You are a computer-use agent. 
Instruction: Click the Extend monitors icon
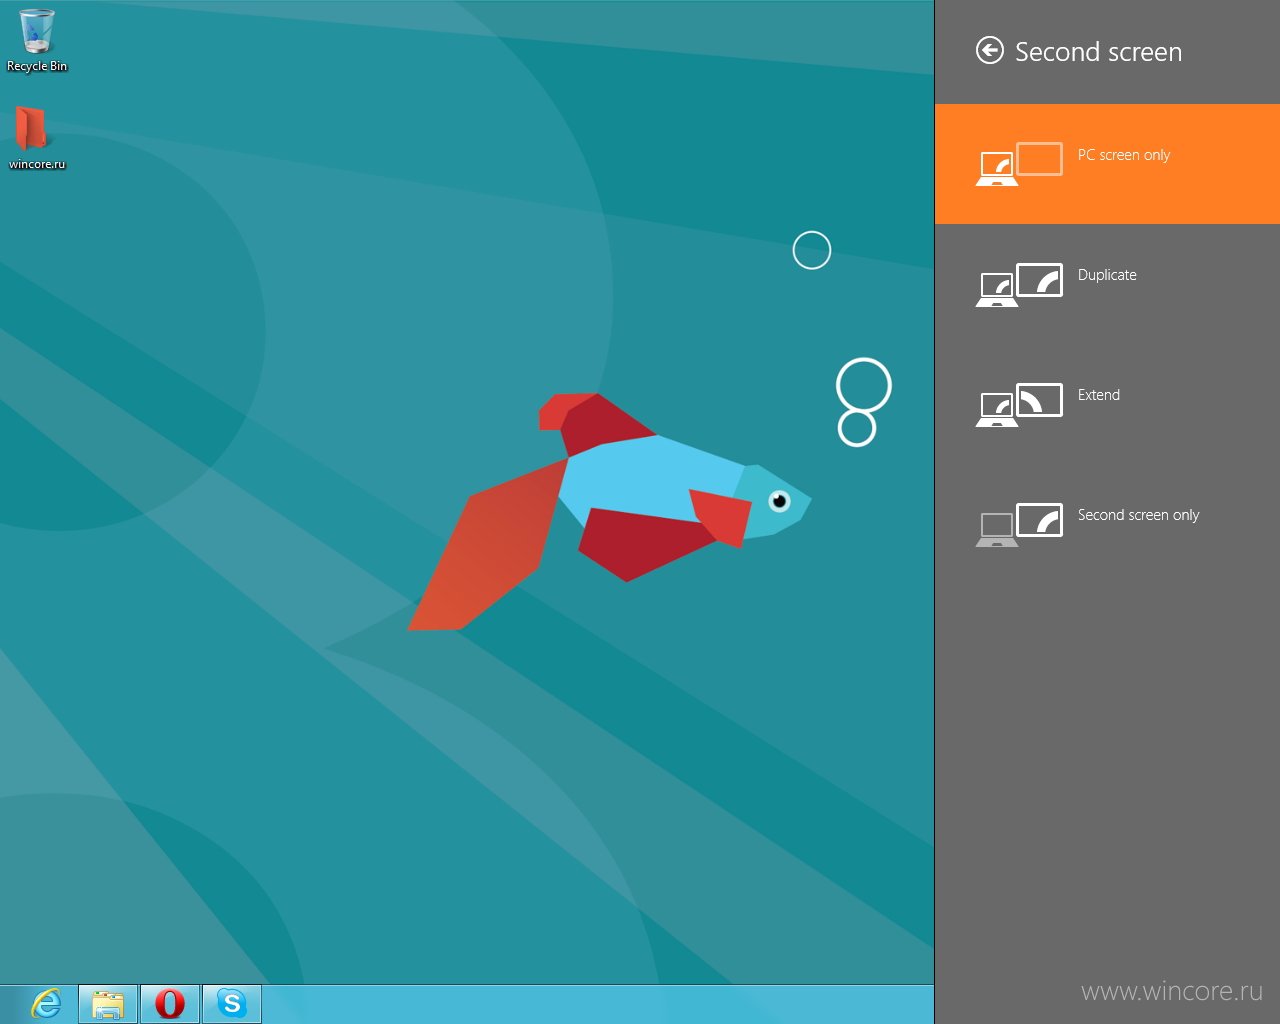[x=1019, y=404]
